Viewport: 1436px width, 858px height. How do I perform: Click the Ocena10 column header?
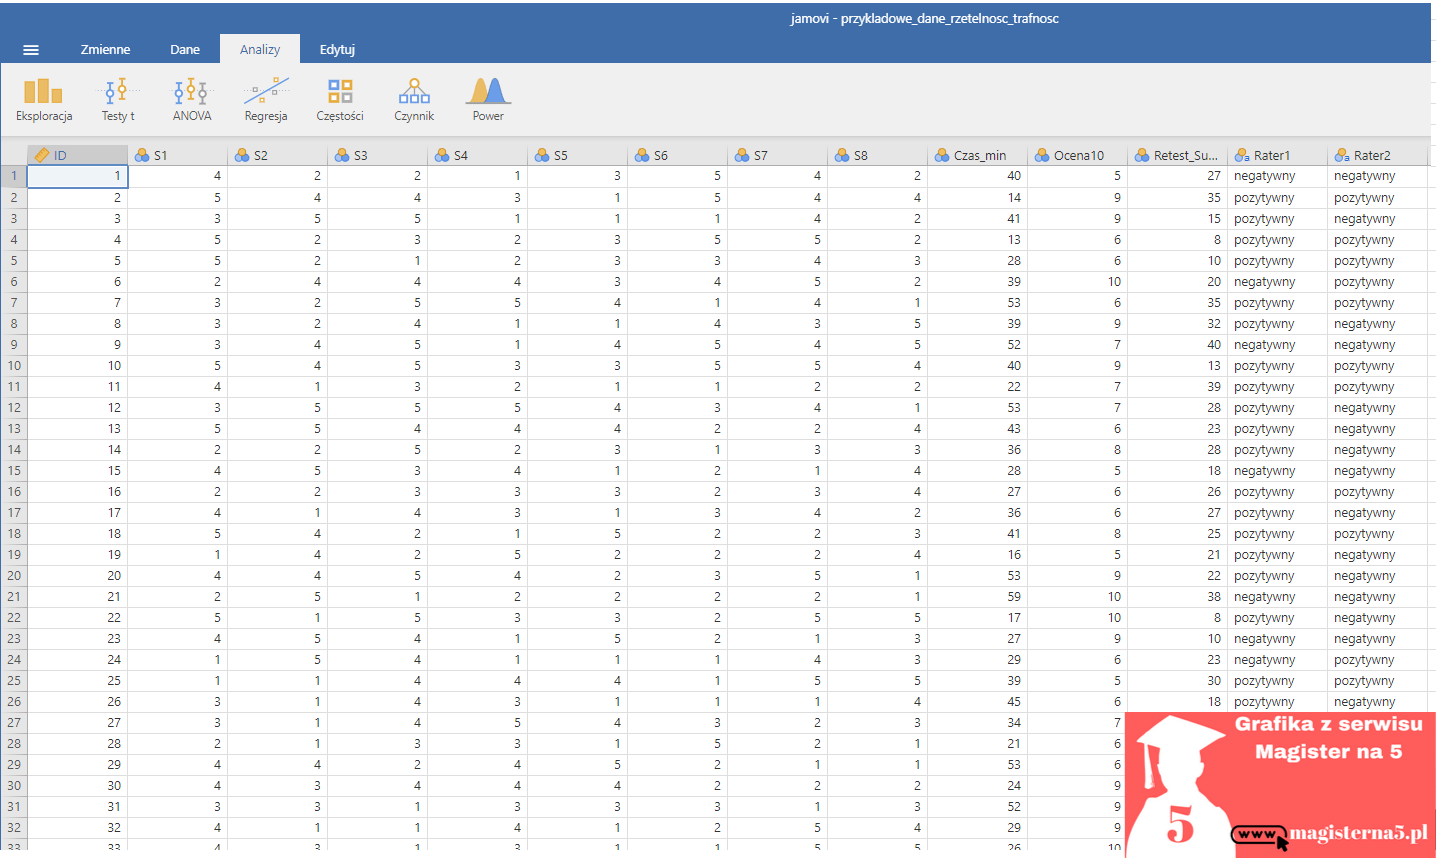tap(1078, 155)
